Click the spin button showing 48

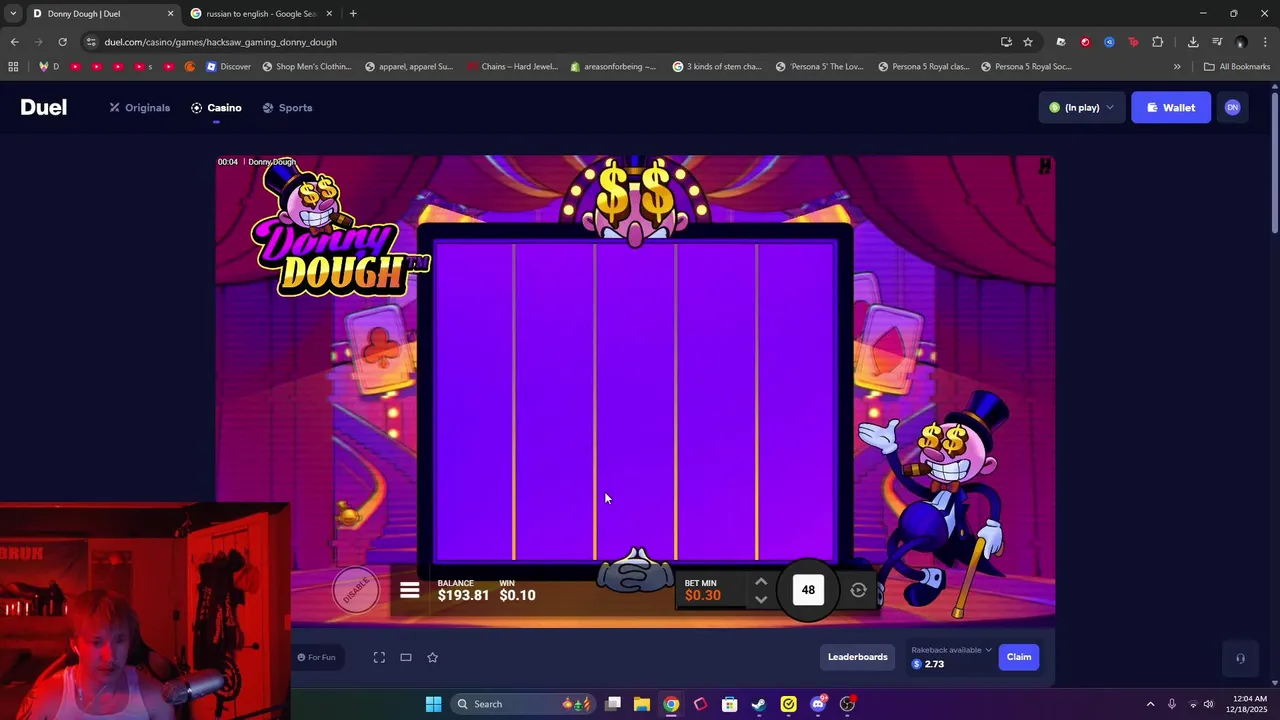click(808, 590)
